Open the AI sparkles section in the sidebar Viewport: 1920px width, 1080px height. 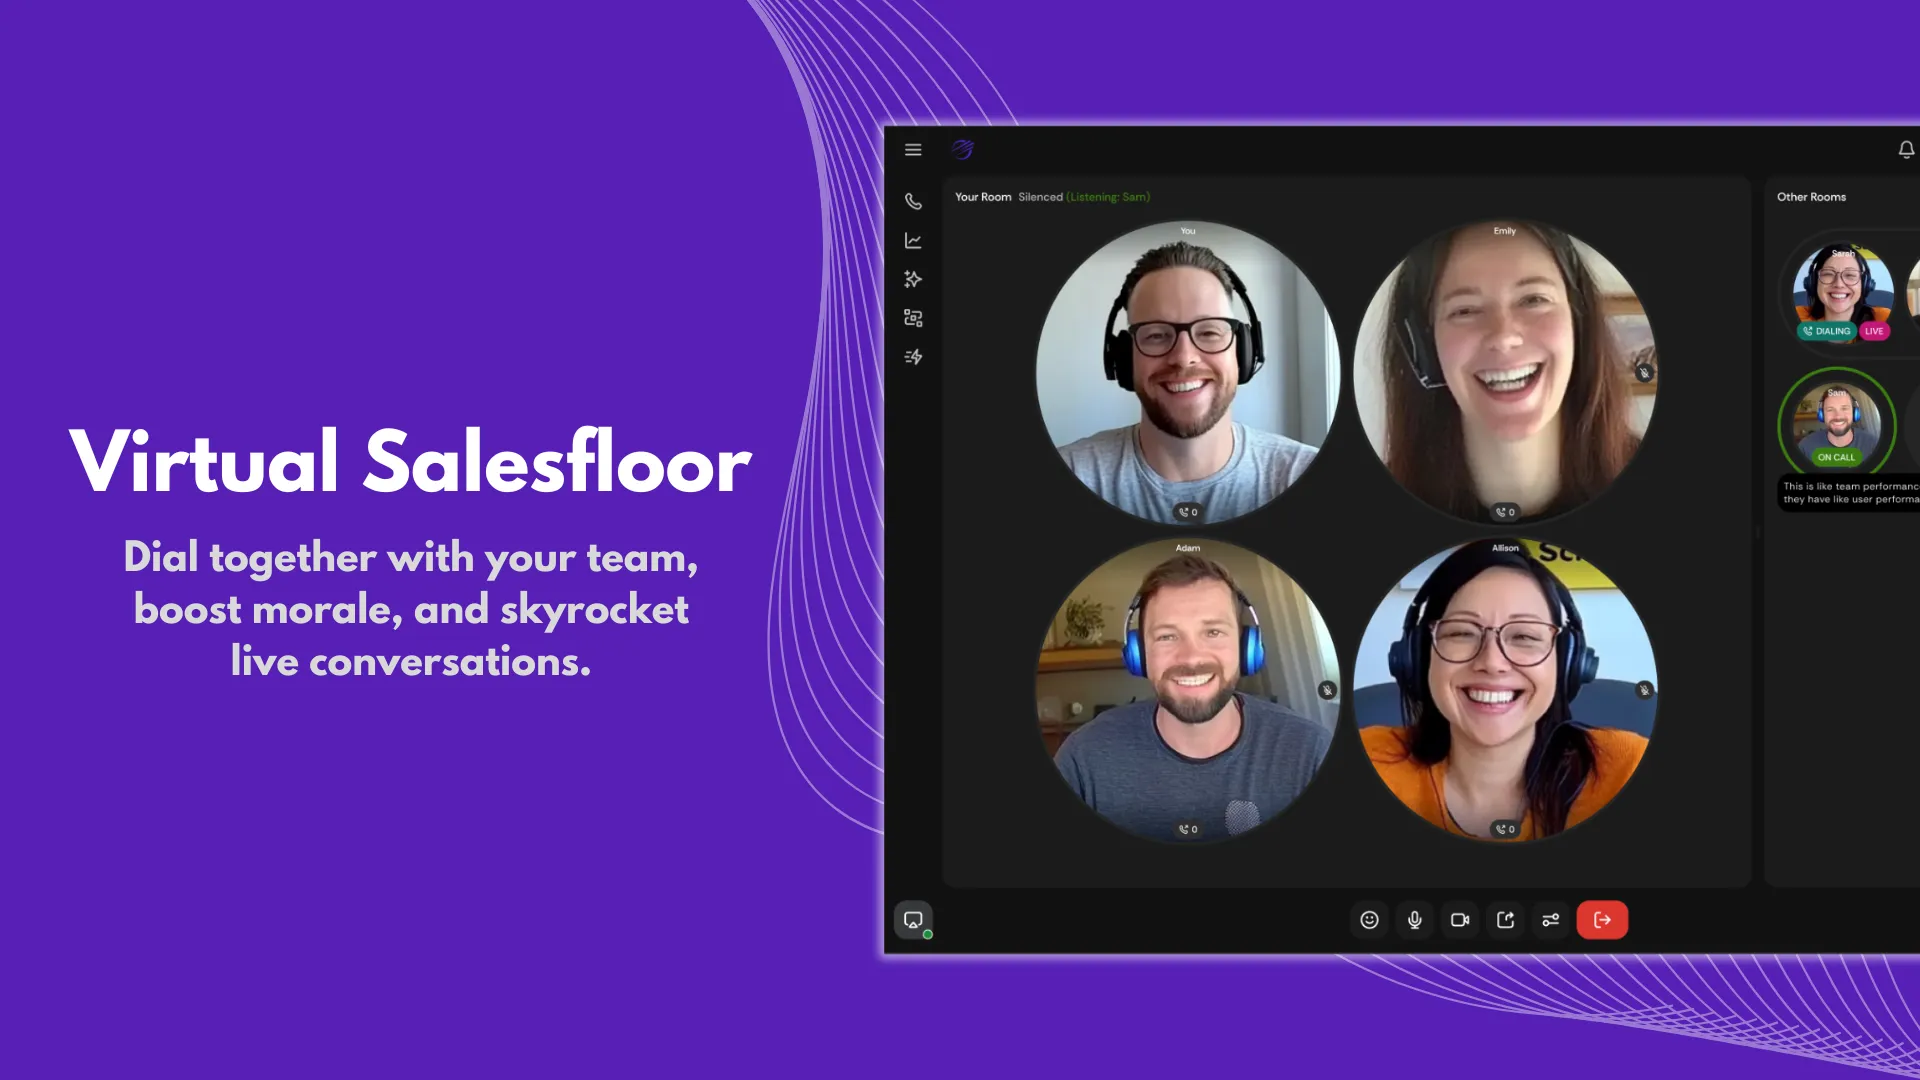[913, 279]
